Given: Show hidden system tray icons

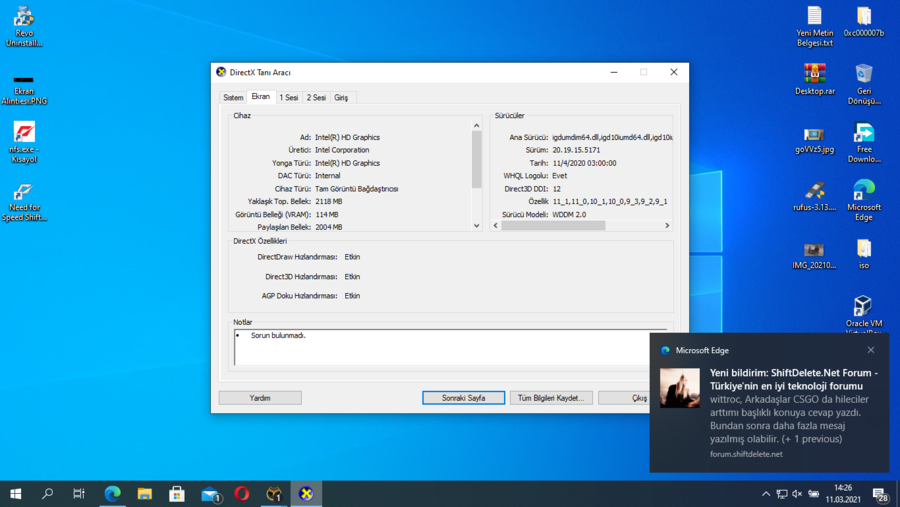Looking at the screenshot, I should coord(766,494).
